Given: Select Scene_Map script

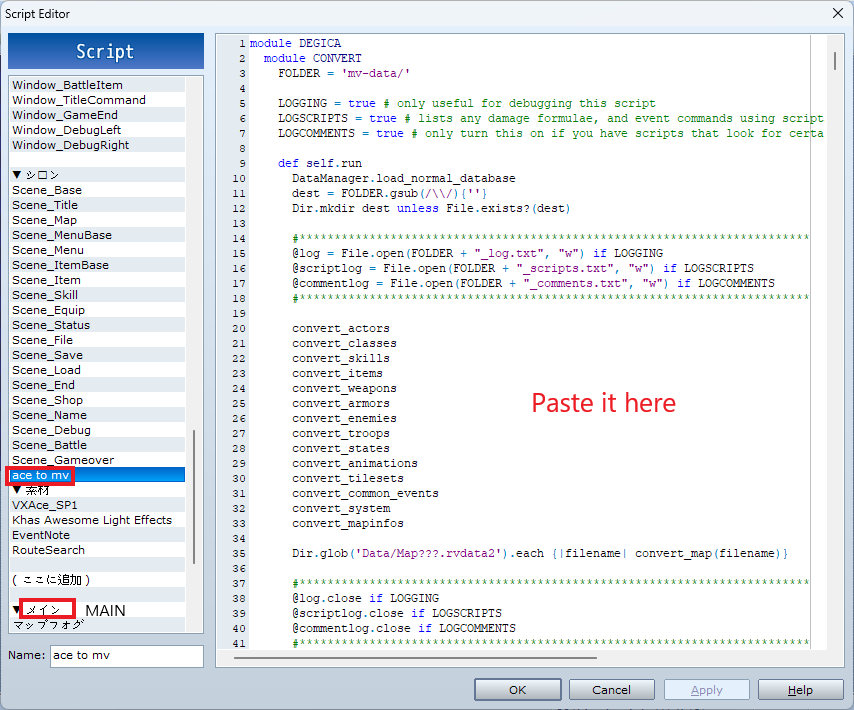Looking at the screenshot, I should tap(97, 220).
